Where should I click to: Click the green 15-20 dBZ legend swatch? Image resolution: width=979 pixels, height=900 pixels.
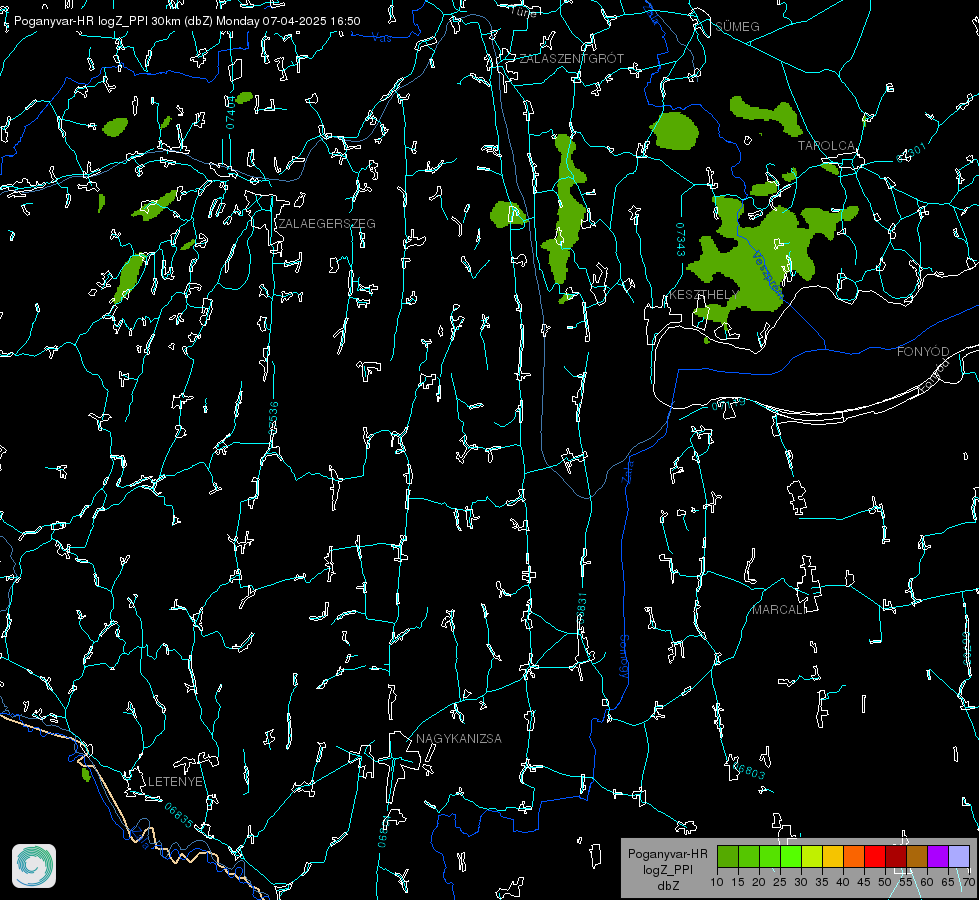749,856
